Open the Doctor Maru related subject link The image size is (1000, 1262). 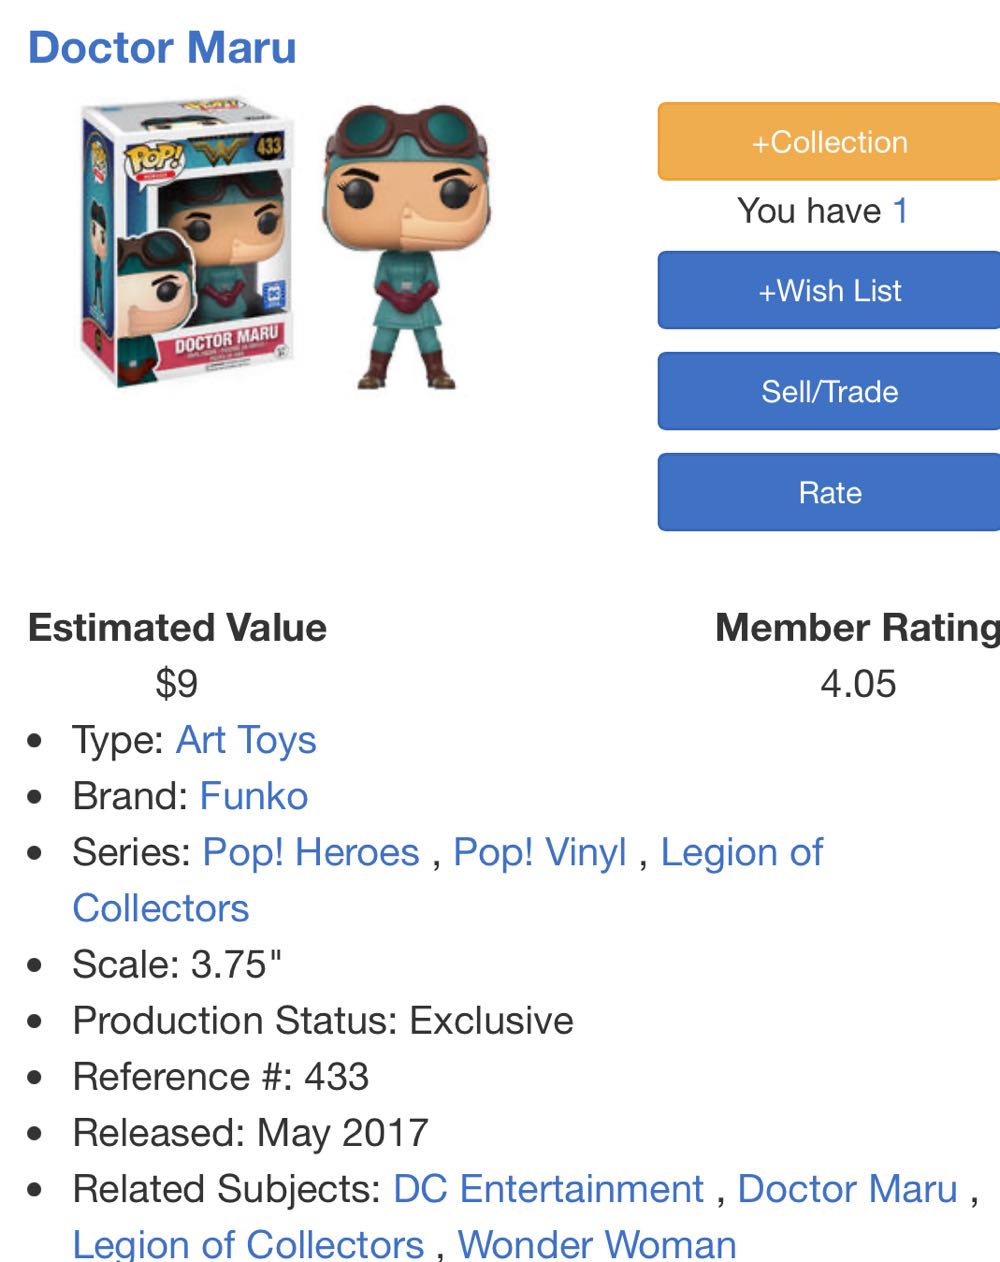pyautogui.click(x=847, y=1189)
